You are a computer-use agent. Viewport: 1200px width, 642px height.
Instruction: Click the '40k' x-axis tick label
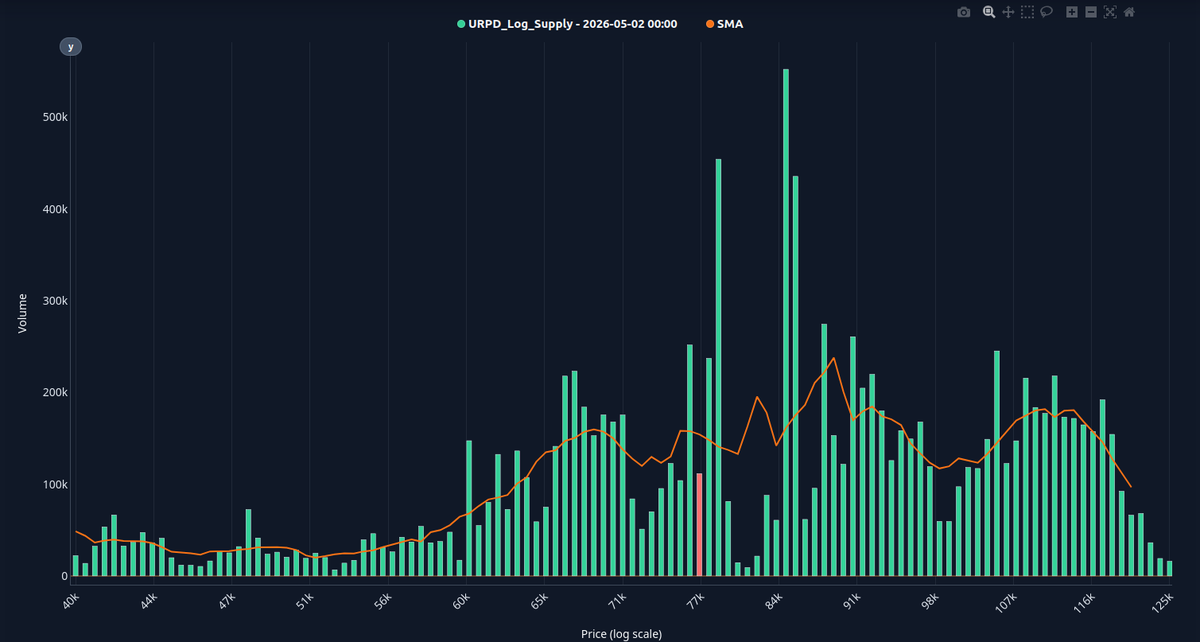69,602
